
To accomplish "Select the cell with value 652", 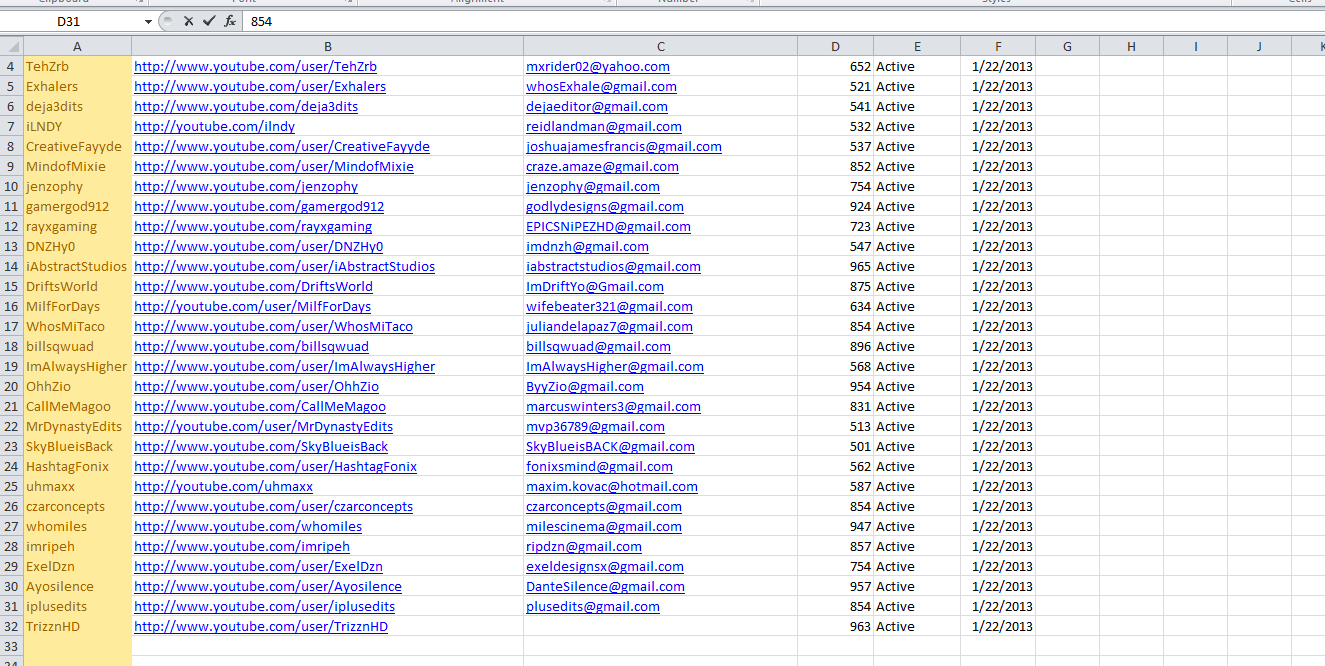I will 835,66.
